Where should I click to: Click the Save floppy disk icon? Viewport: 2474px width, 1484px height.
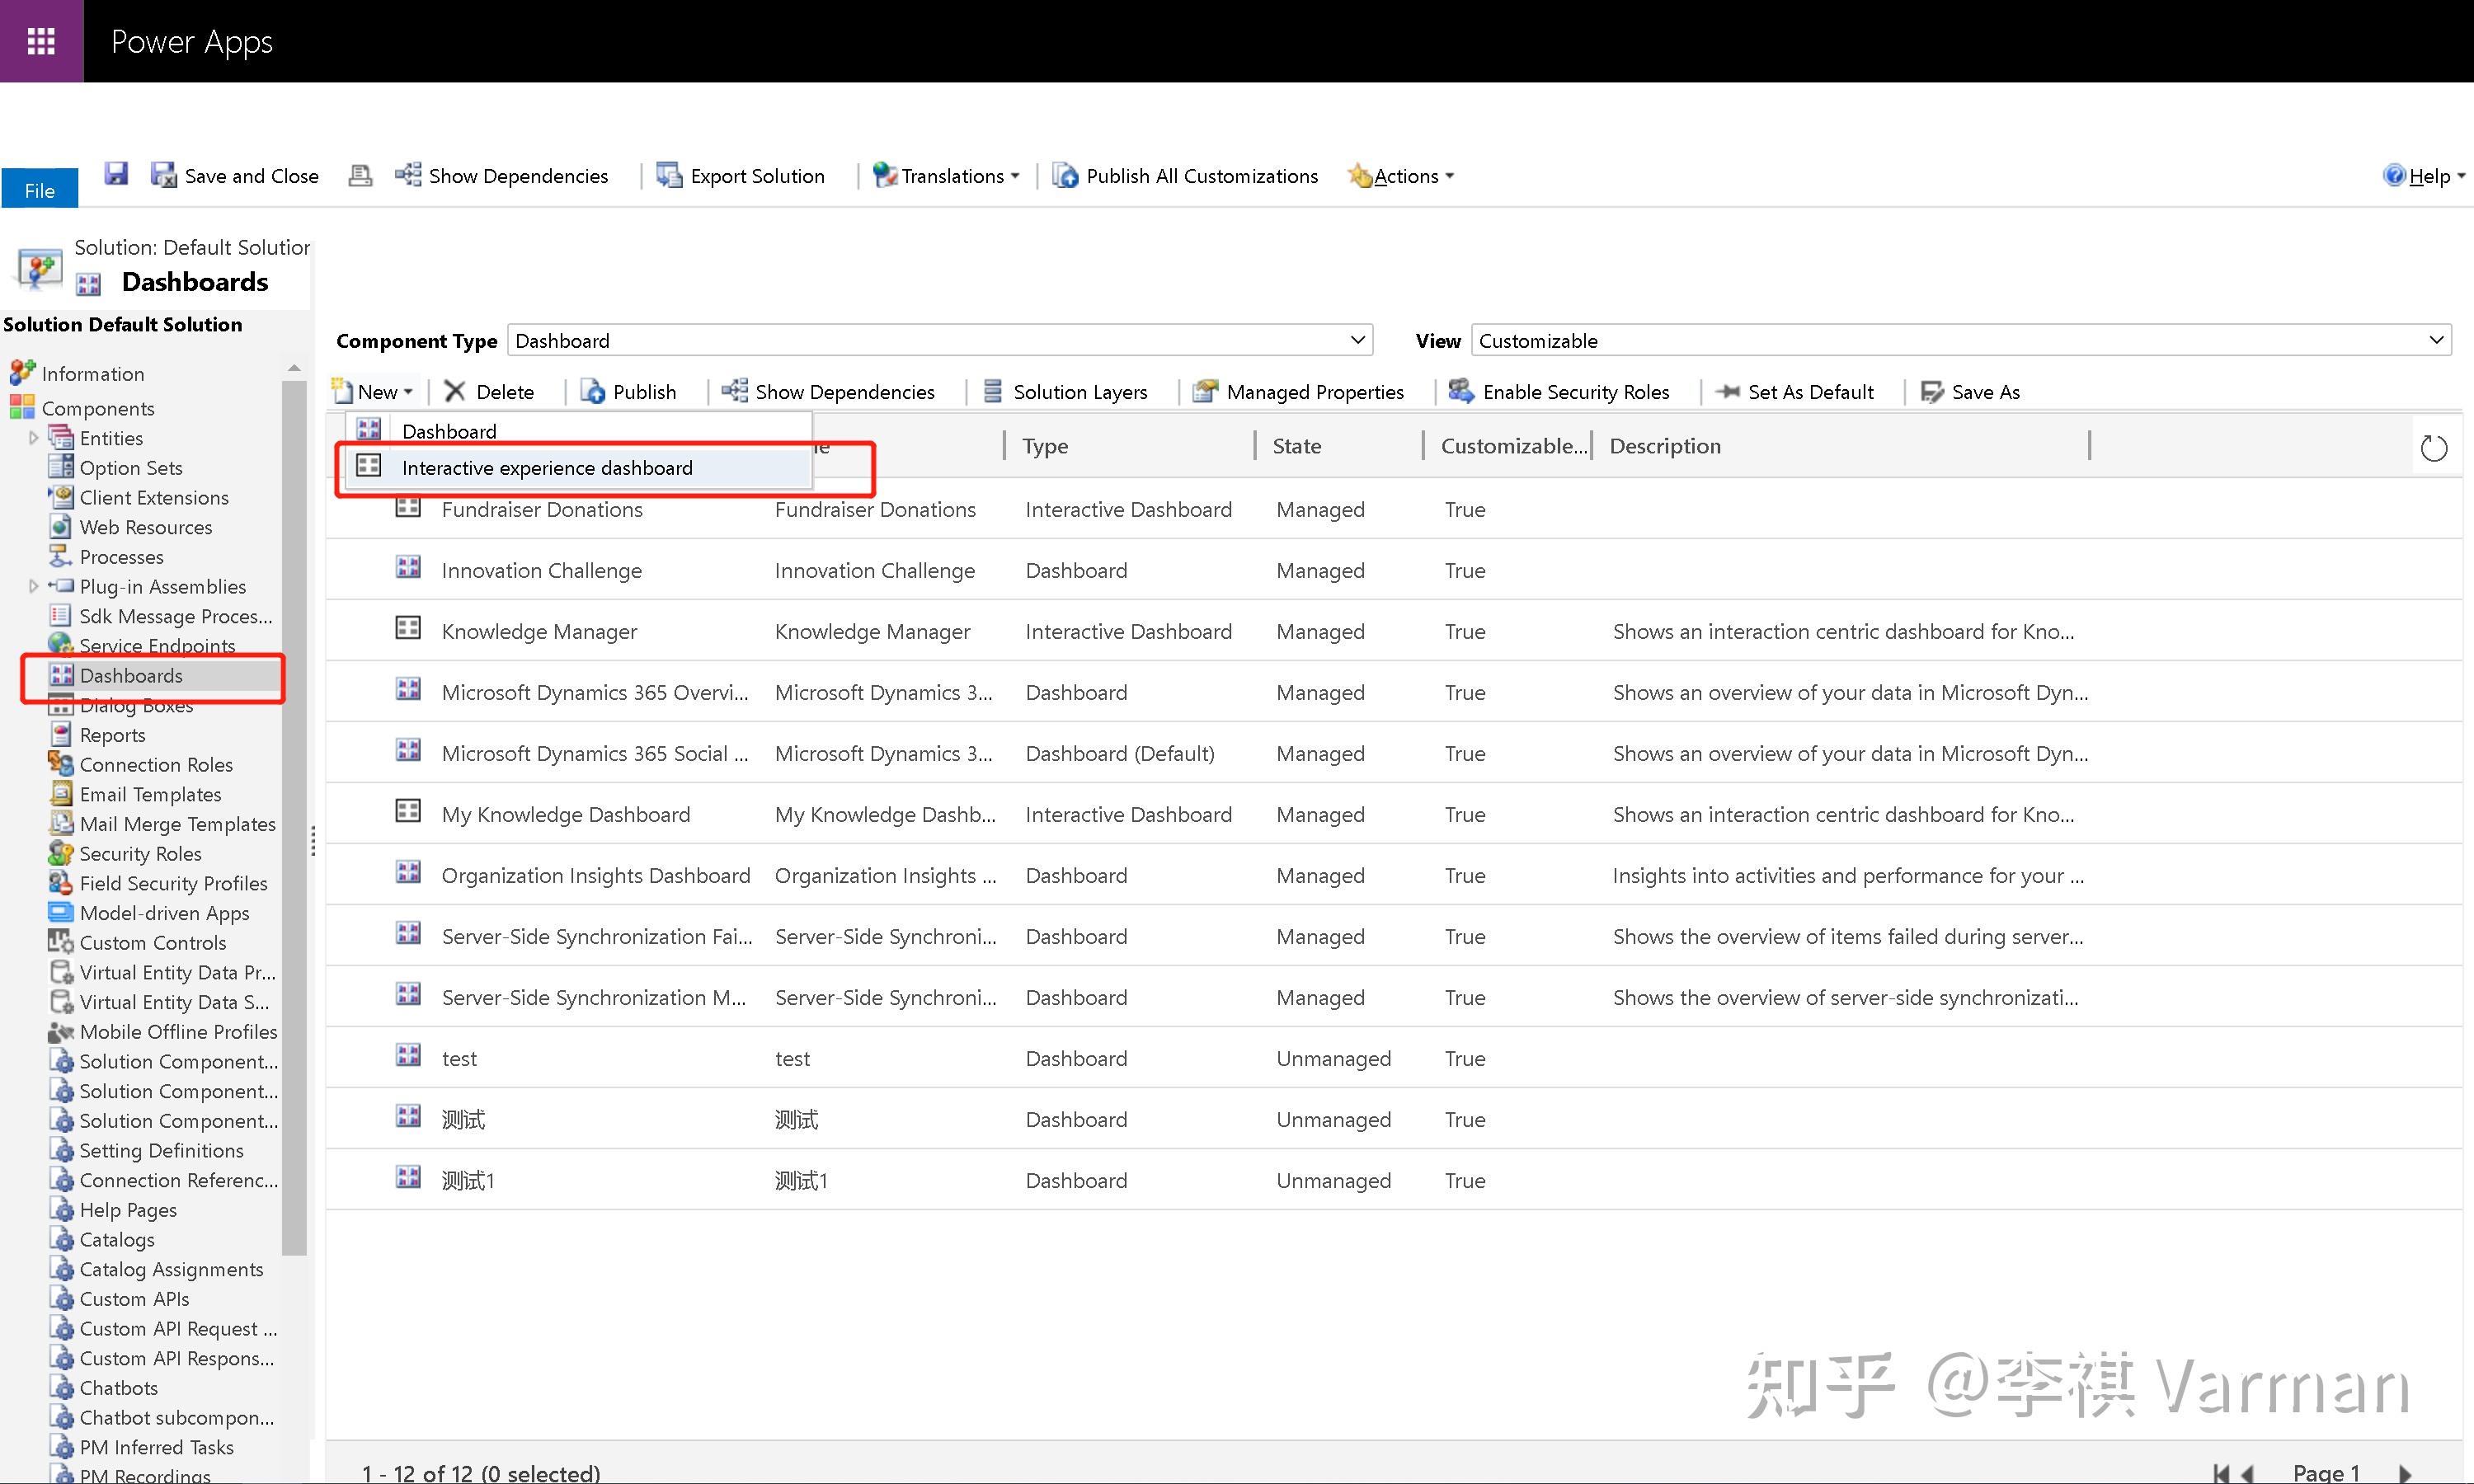[116, 174]
